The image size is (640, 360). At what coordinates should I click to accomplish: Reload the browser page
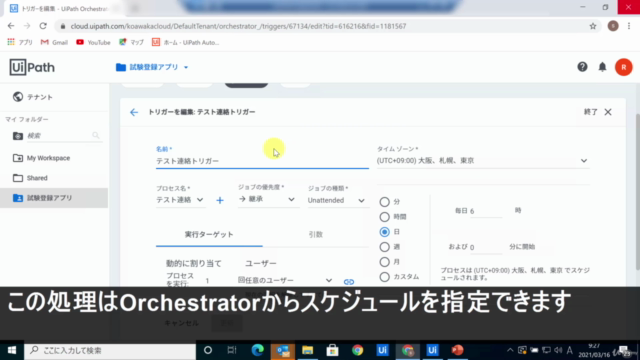[43, 26]
